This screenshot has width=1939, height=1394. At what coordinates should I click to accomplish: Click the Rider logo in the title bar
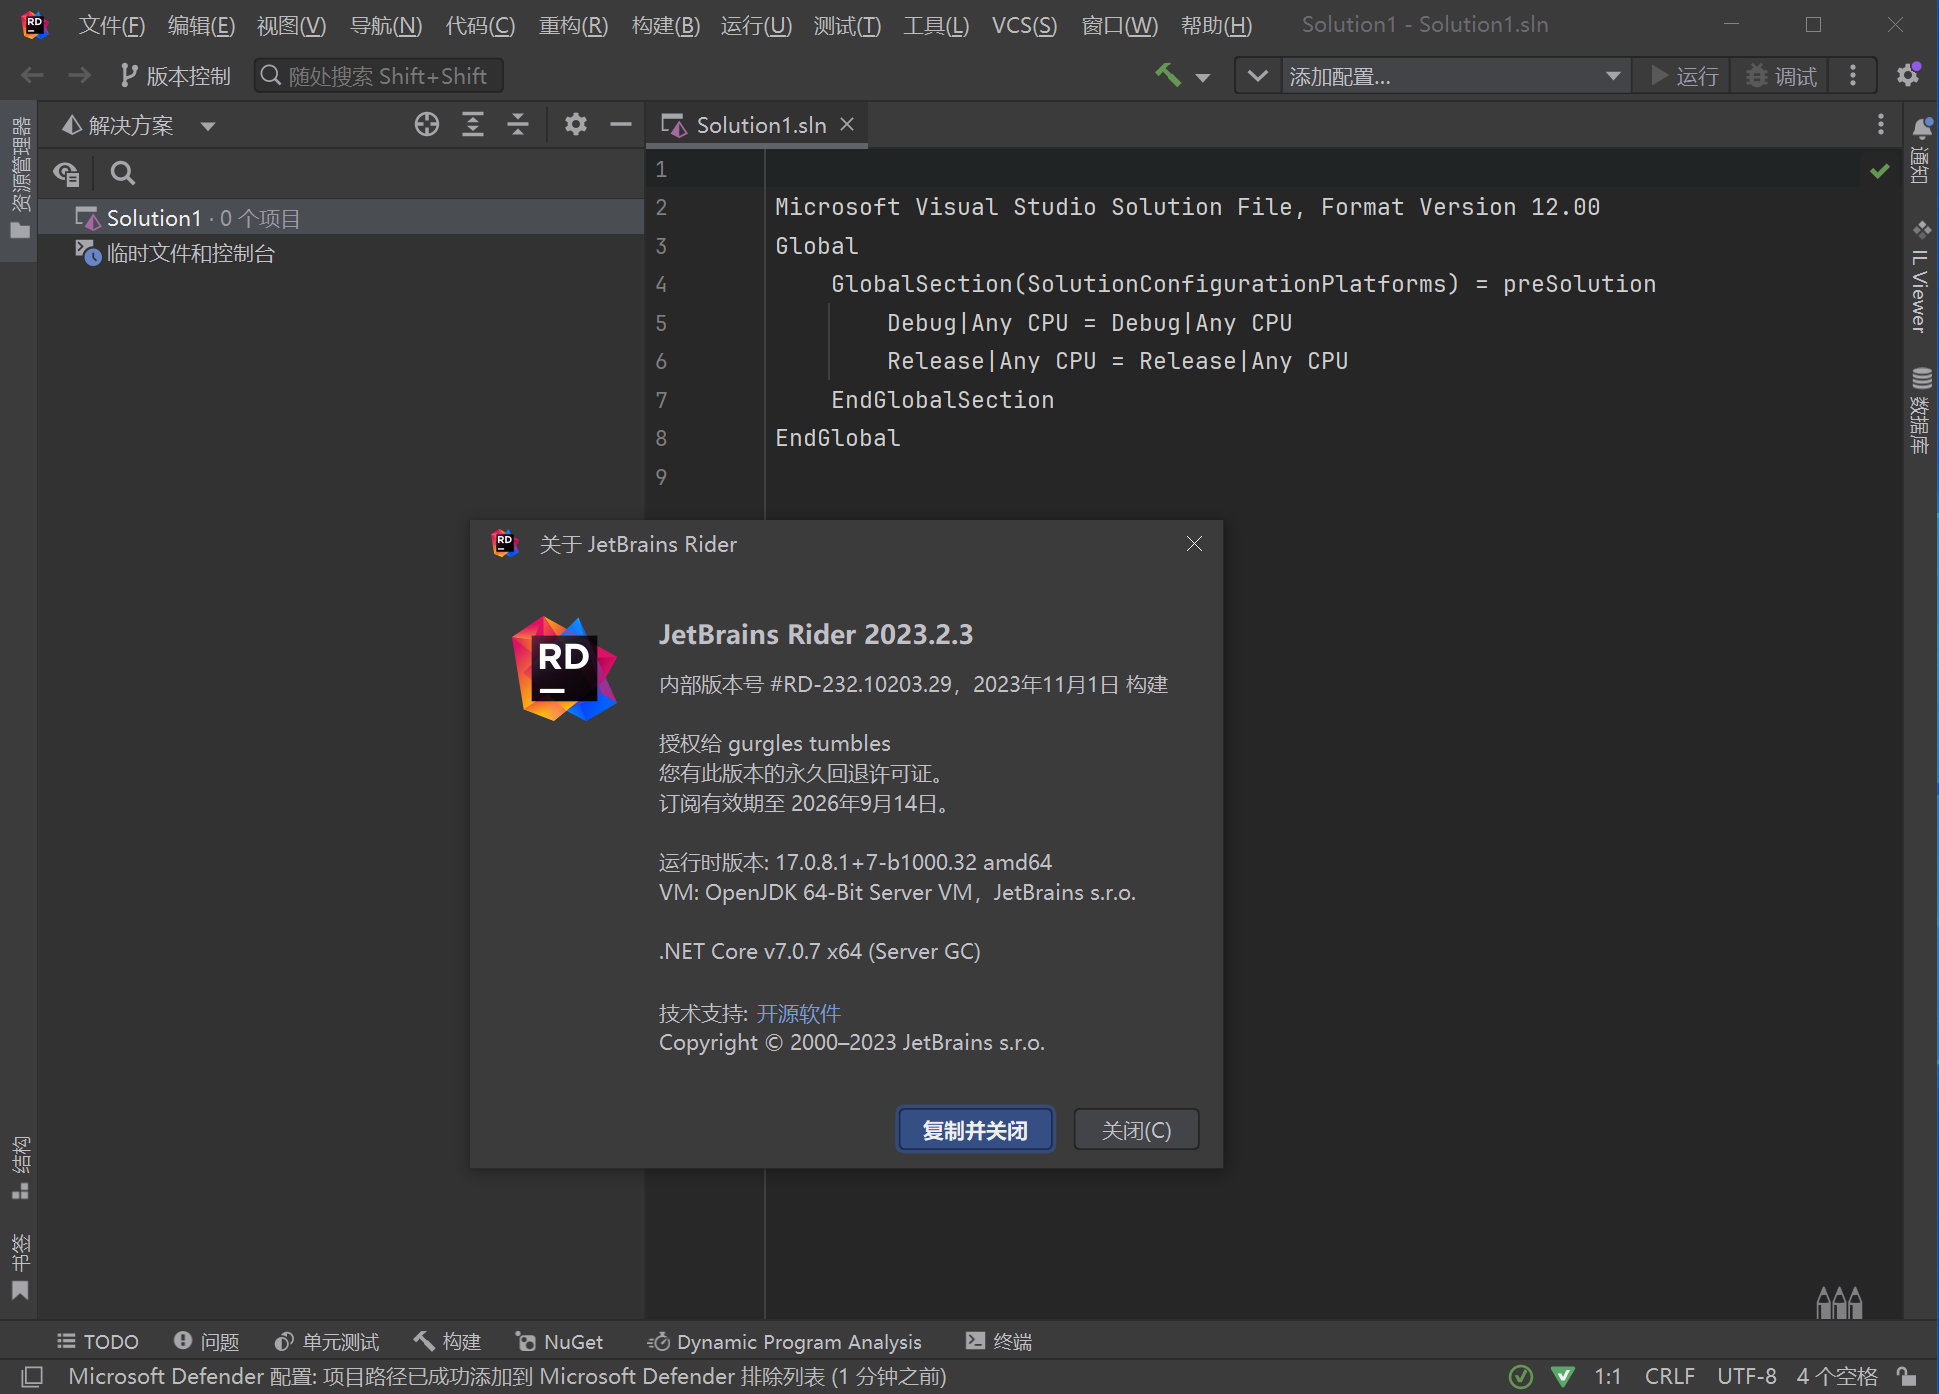pos(34,24)
